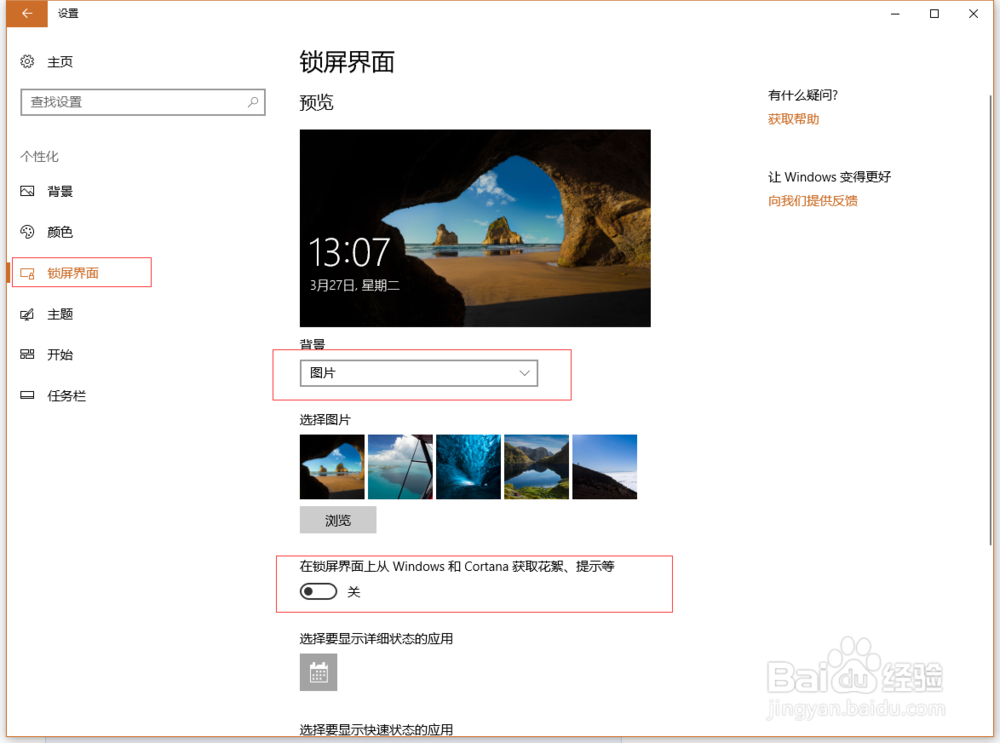This screenshot has height=743, width=1000.
Task: Click the Colors palette icon
Action: (27, 232)
